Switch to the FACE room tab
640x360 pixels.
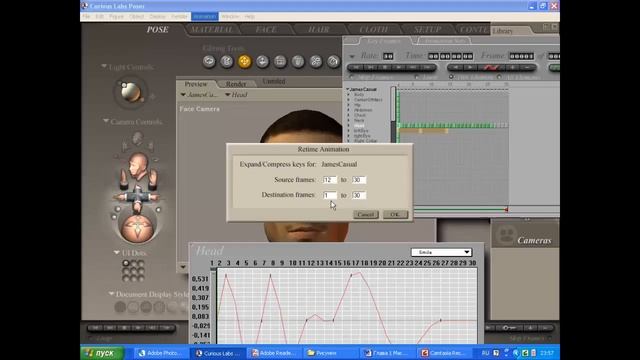click(266, 30)
